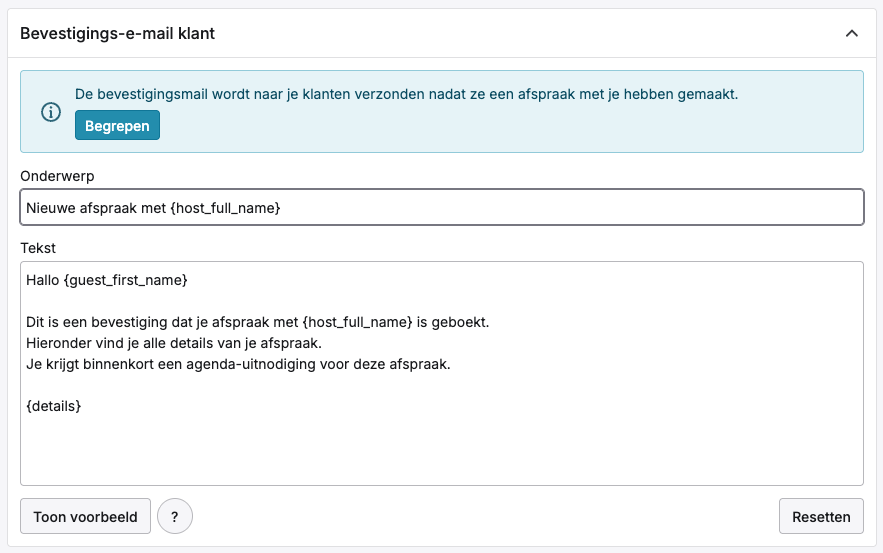Screen dimensions: 883x553
Task: Click {host_full_name} inside the subject field
Action: pos(225,208)
